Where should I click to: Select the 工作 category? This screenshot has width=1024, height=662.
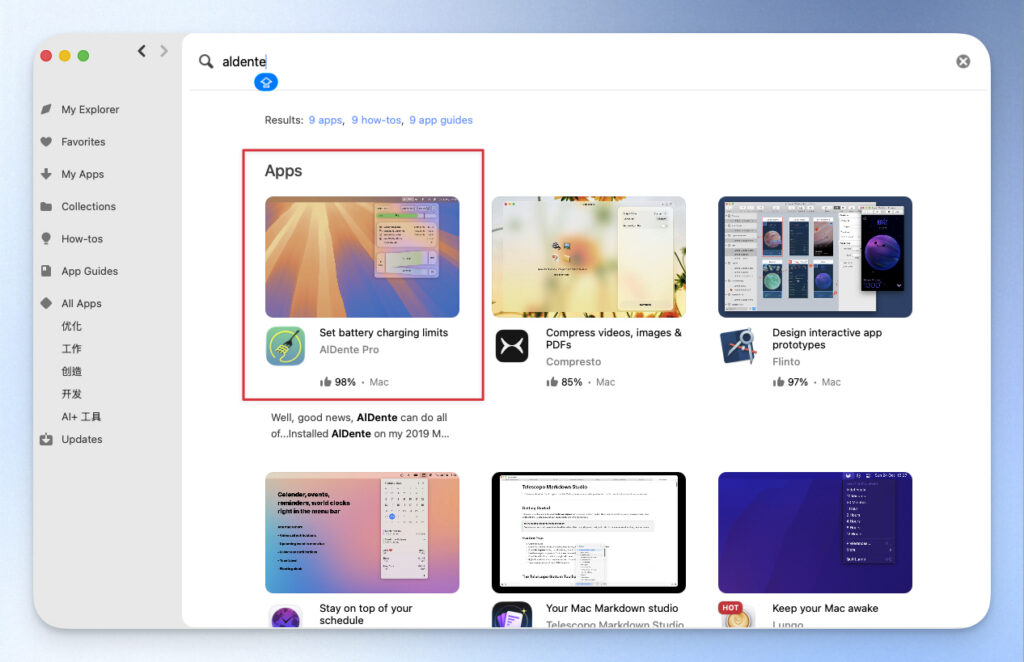point(72,349)
